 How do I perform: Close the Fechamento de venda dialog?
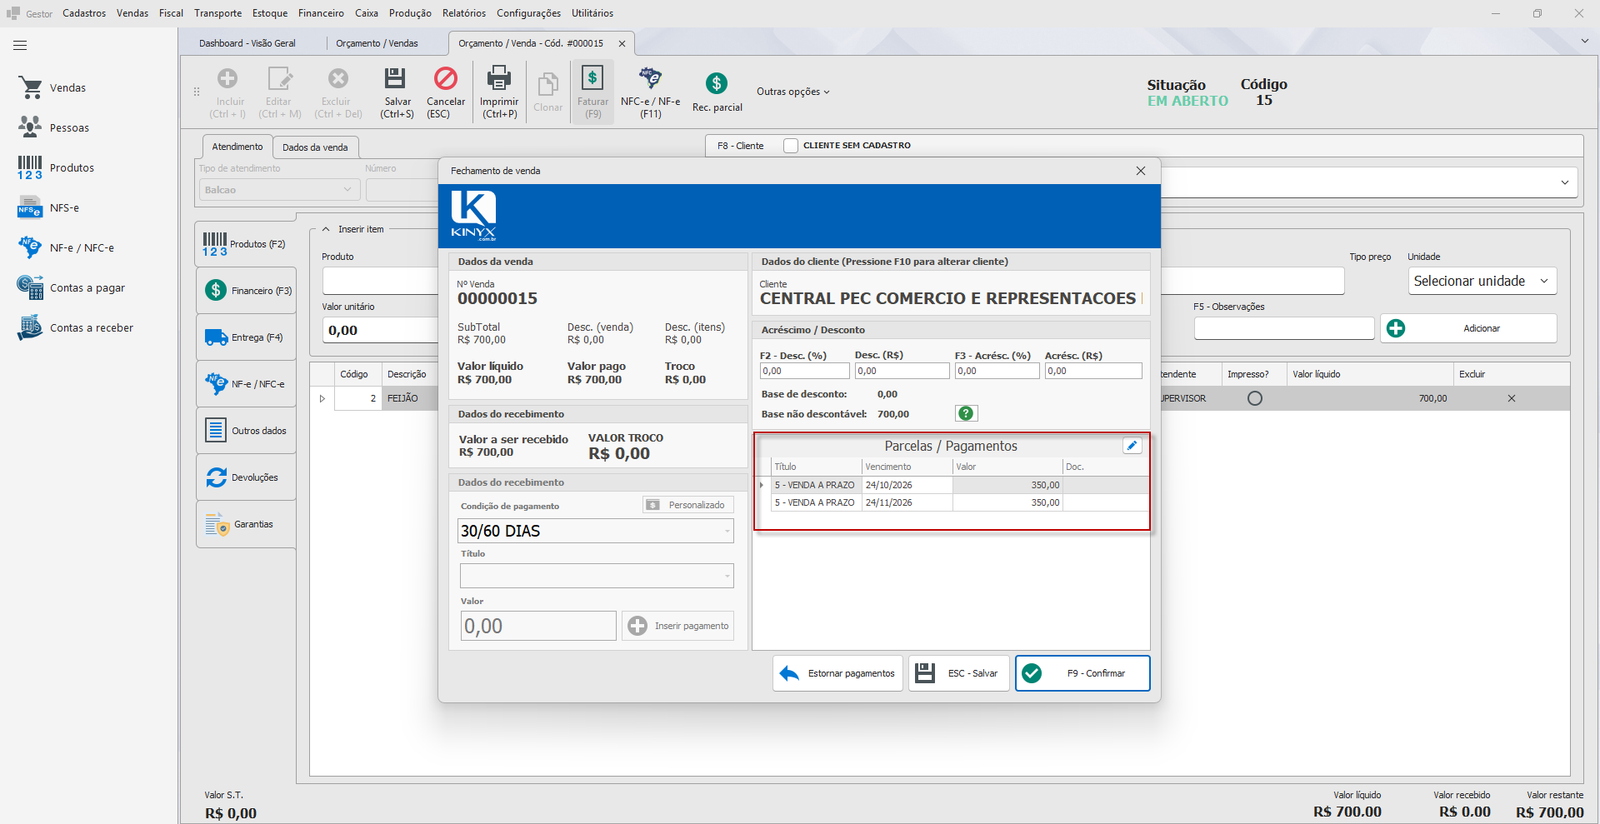[1140, 171]
